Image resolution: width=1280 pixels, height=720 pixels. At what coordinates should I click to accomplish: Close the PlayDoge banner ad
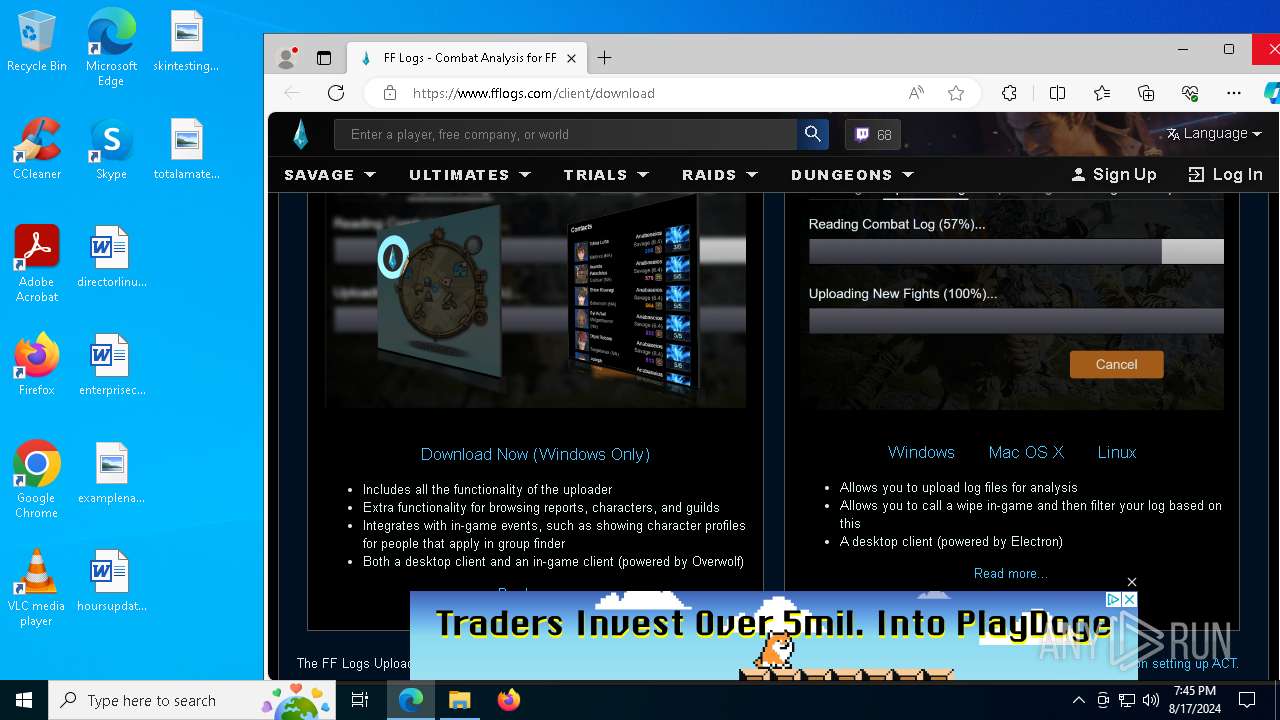[x=1131, y=582]
